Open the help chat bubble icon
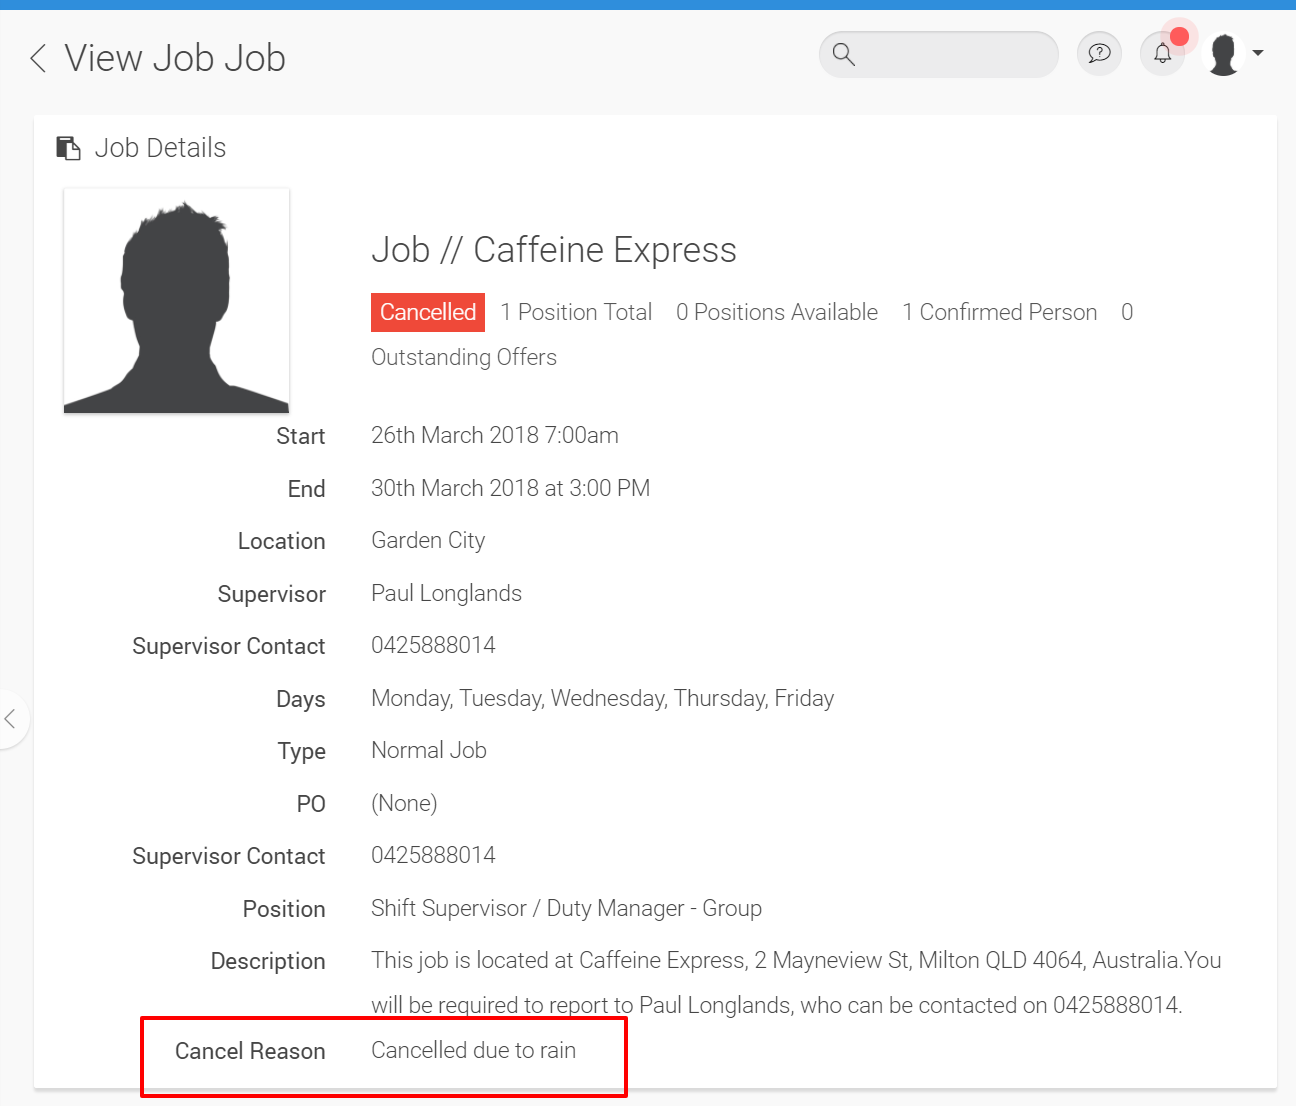 (x=1099, y=54)
